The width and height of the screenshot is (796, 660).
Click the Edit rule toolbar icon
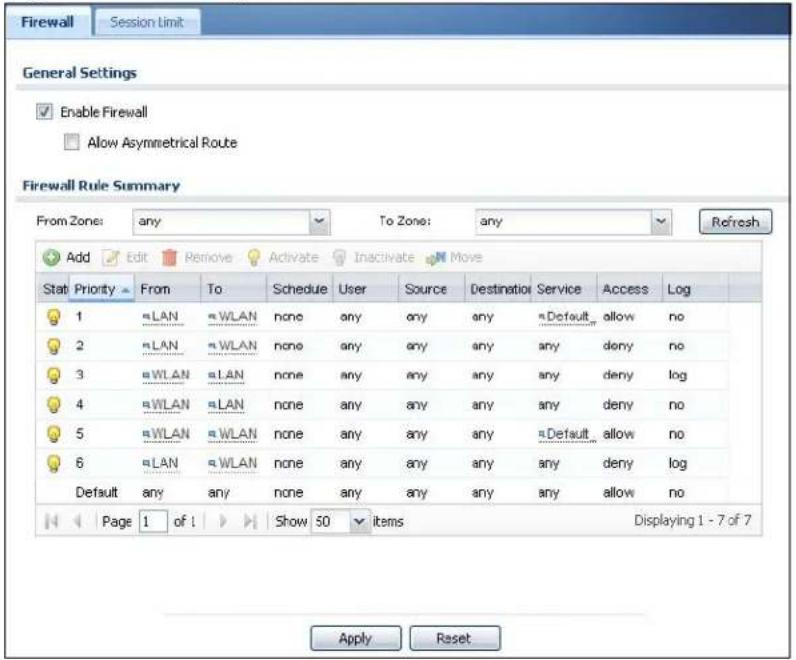coord(111,257)
